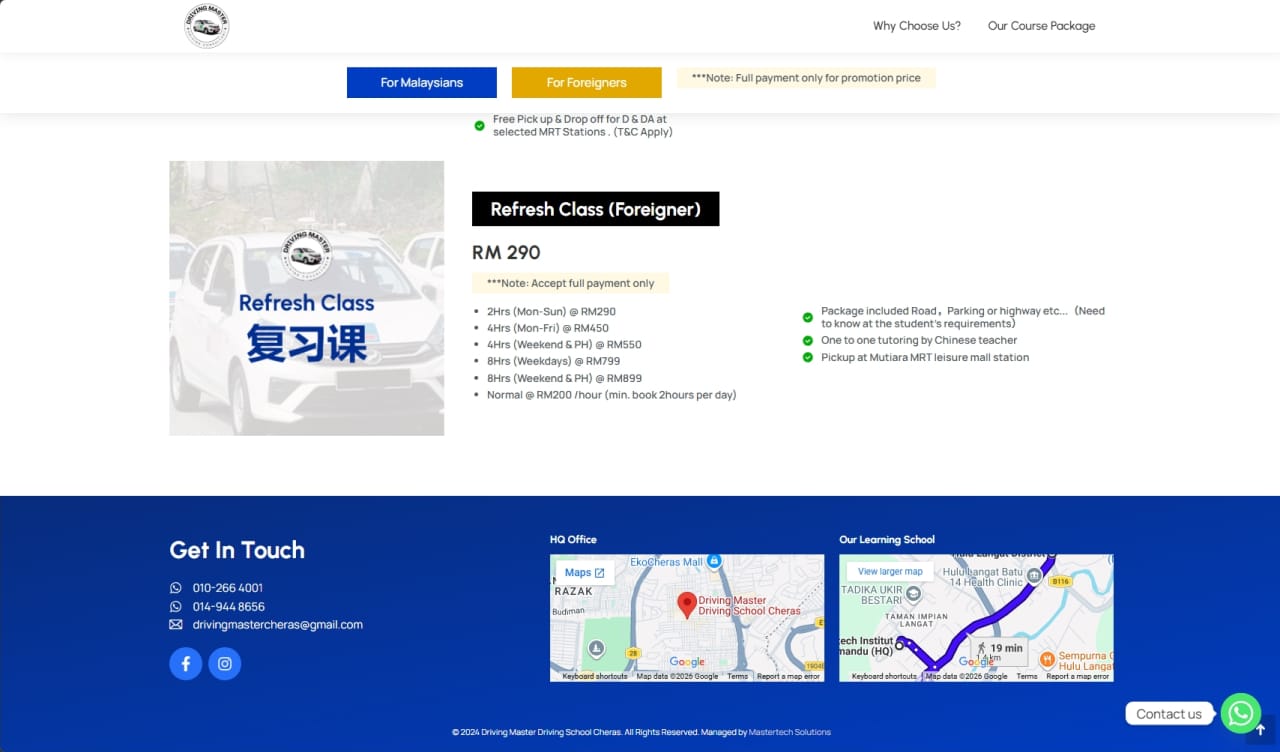Click green check beside Package included Road
The width and height of the screenshot is (1280, 752).
(x=808, y=317)
